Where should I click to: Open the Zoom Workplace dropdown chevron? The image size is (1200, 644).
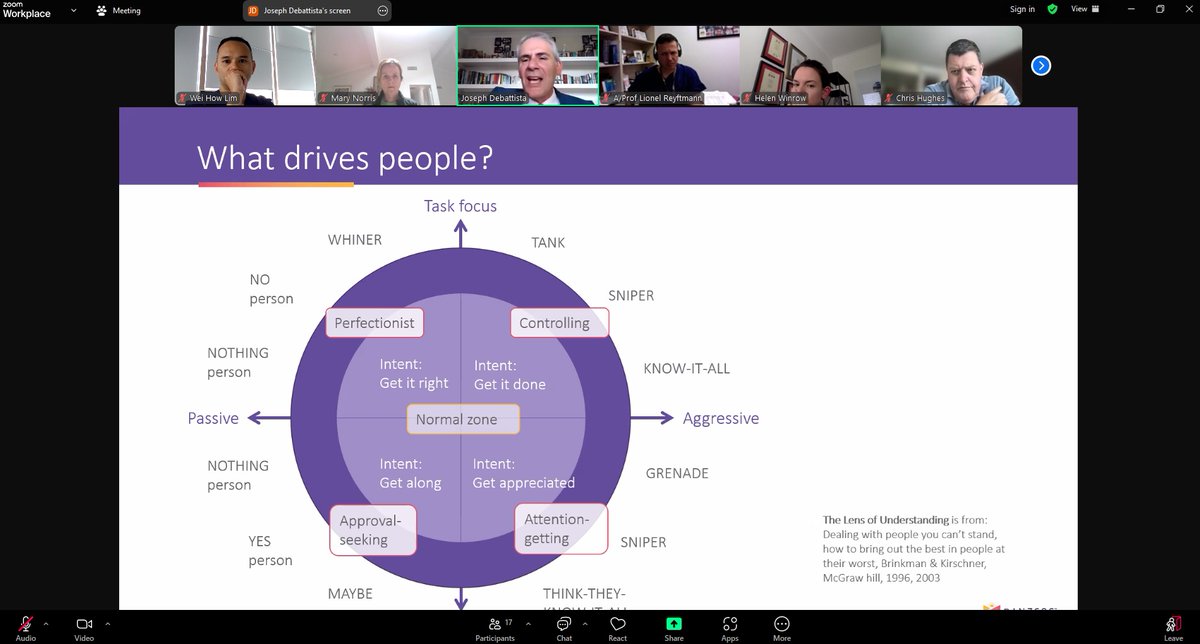(x=73, y=10)
